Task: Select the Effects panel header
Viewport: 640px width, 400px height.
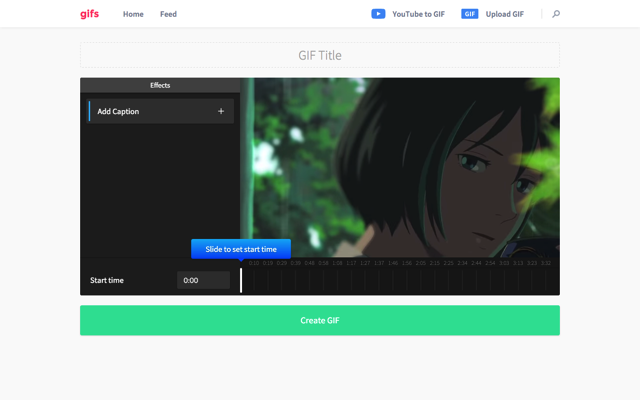Action: (x=160, y=85)
